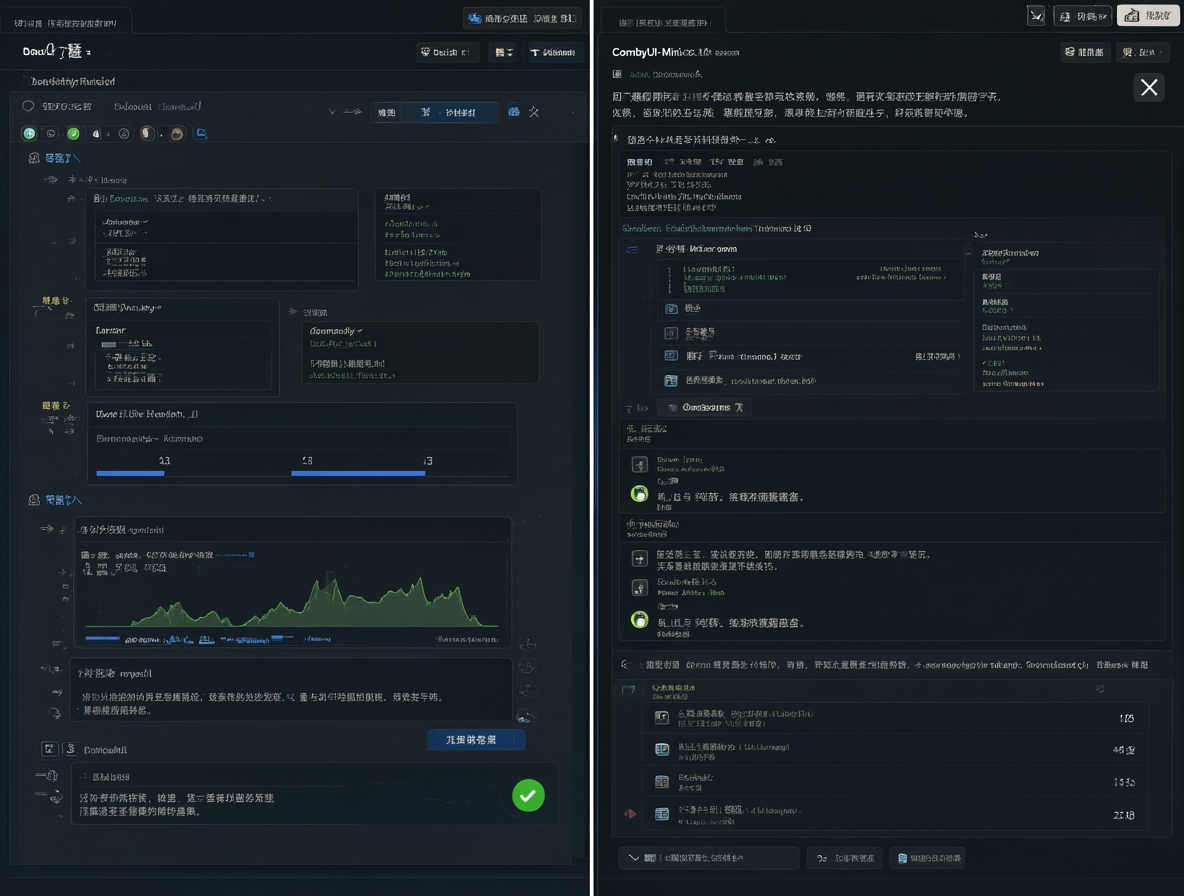
Task: Click the bottom icon right of the text card
Action: 526,716
